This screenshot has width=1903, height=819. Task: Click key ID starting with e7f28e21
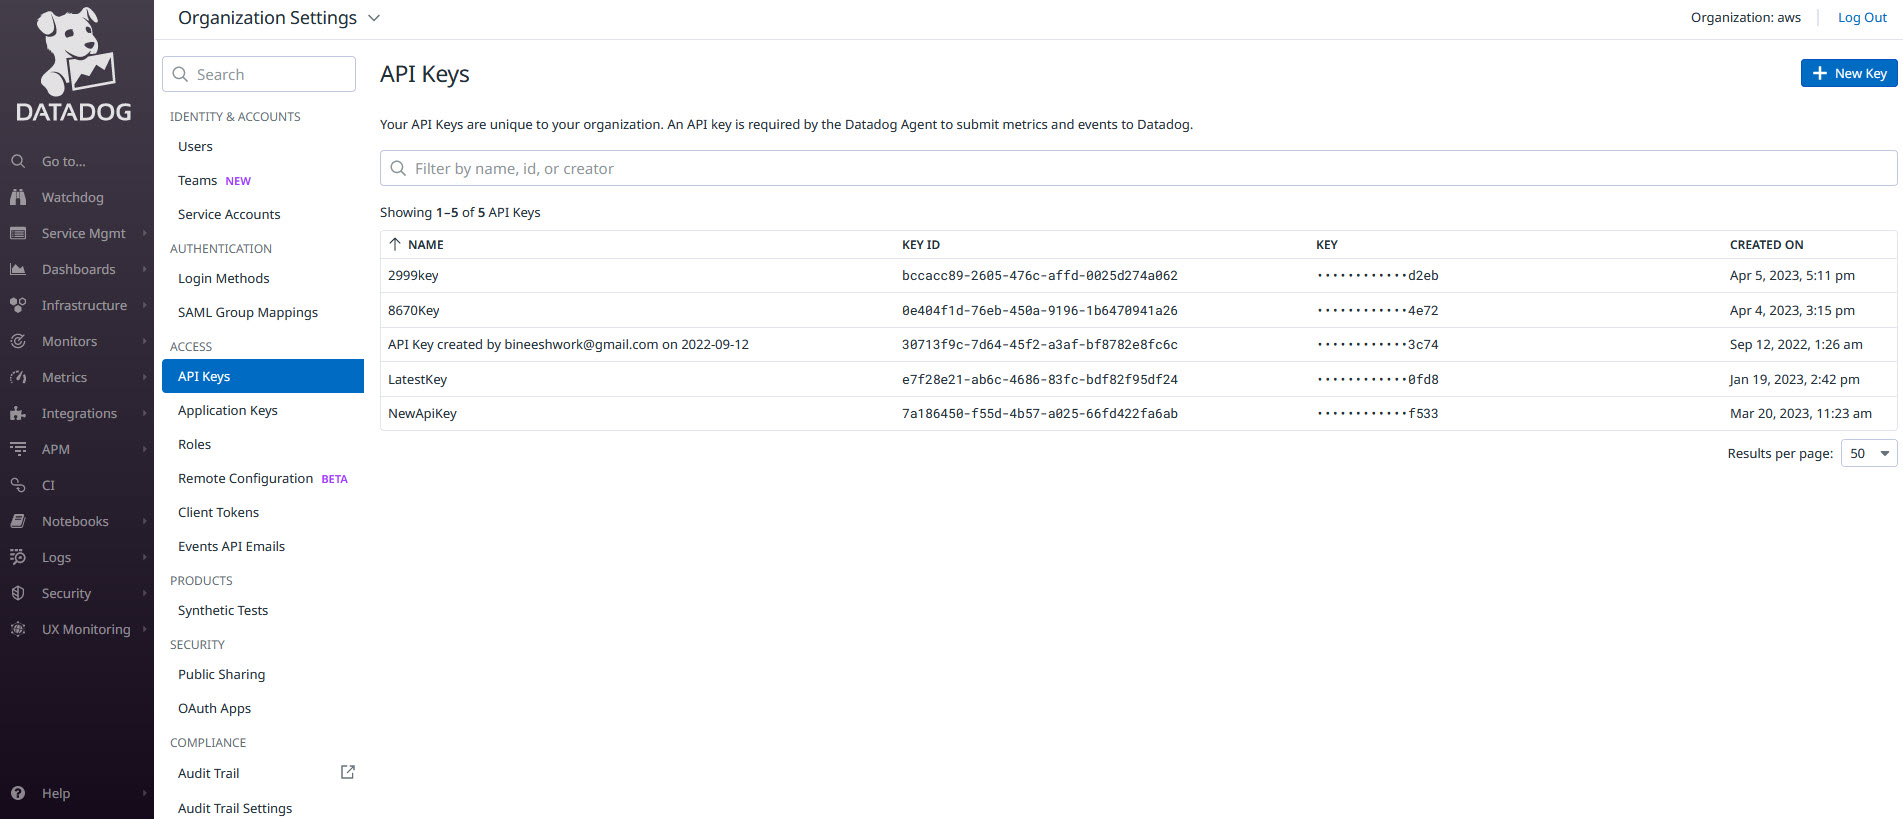[1040, 379]
